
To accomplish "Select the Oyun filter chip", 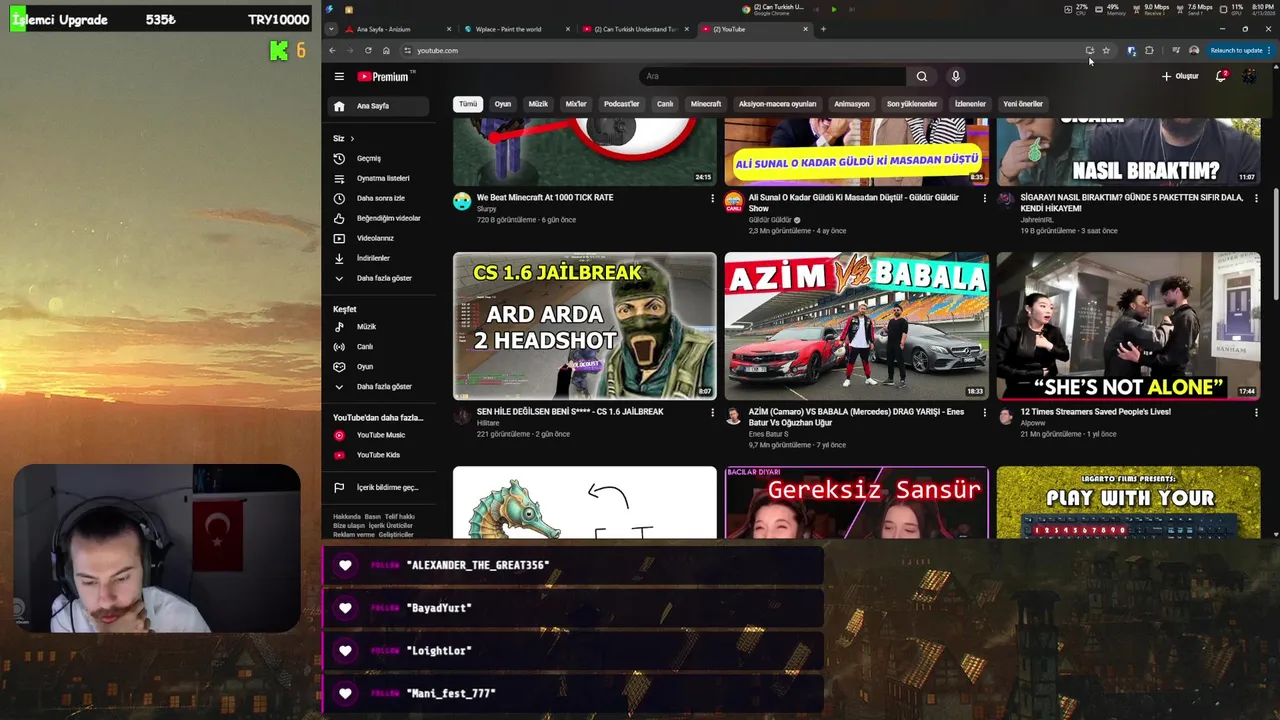I will 503,104.
